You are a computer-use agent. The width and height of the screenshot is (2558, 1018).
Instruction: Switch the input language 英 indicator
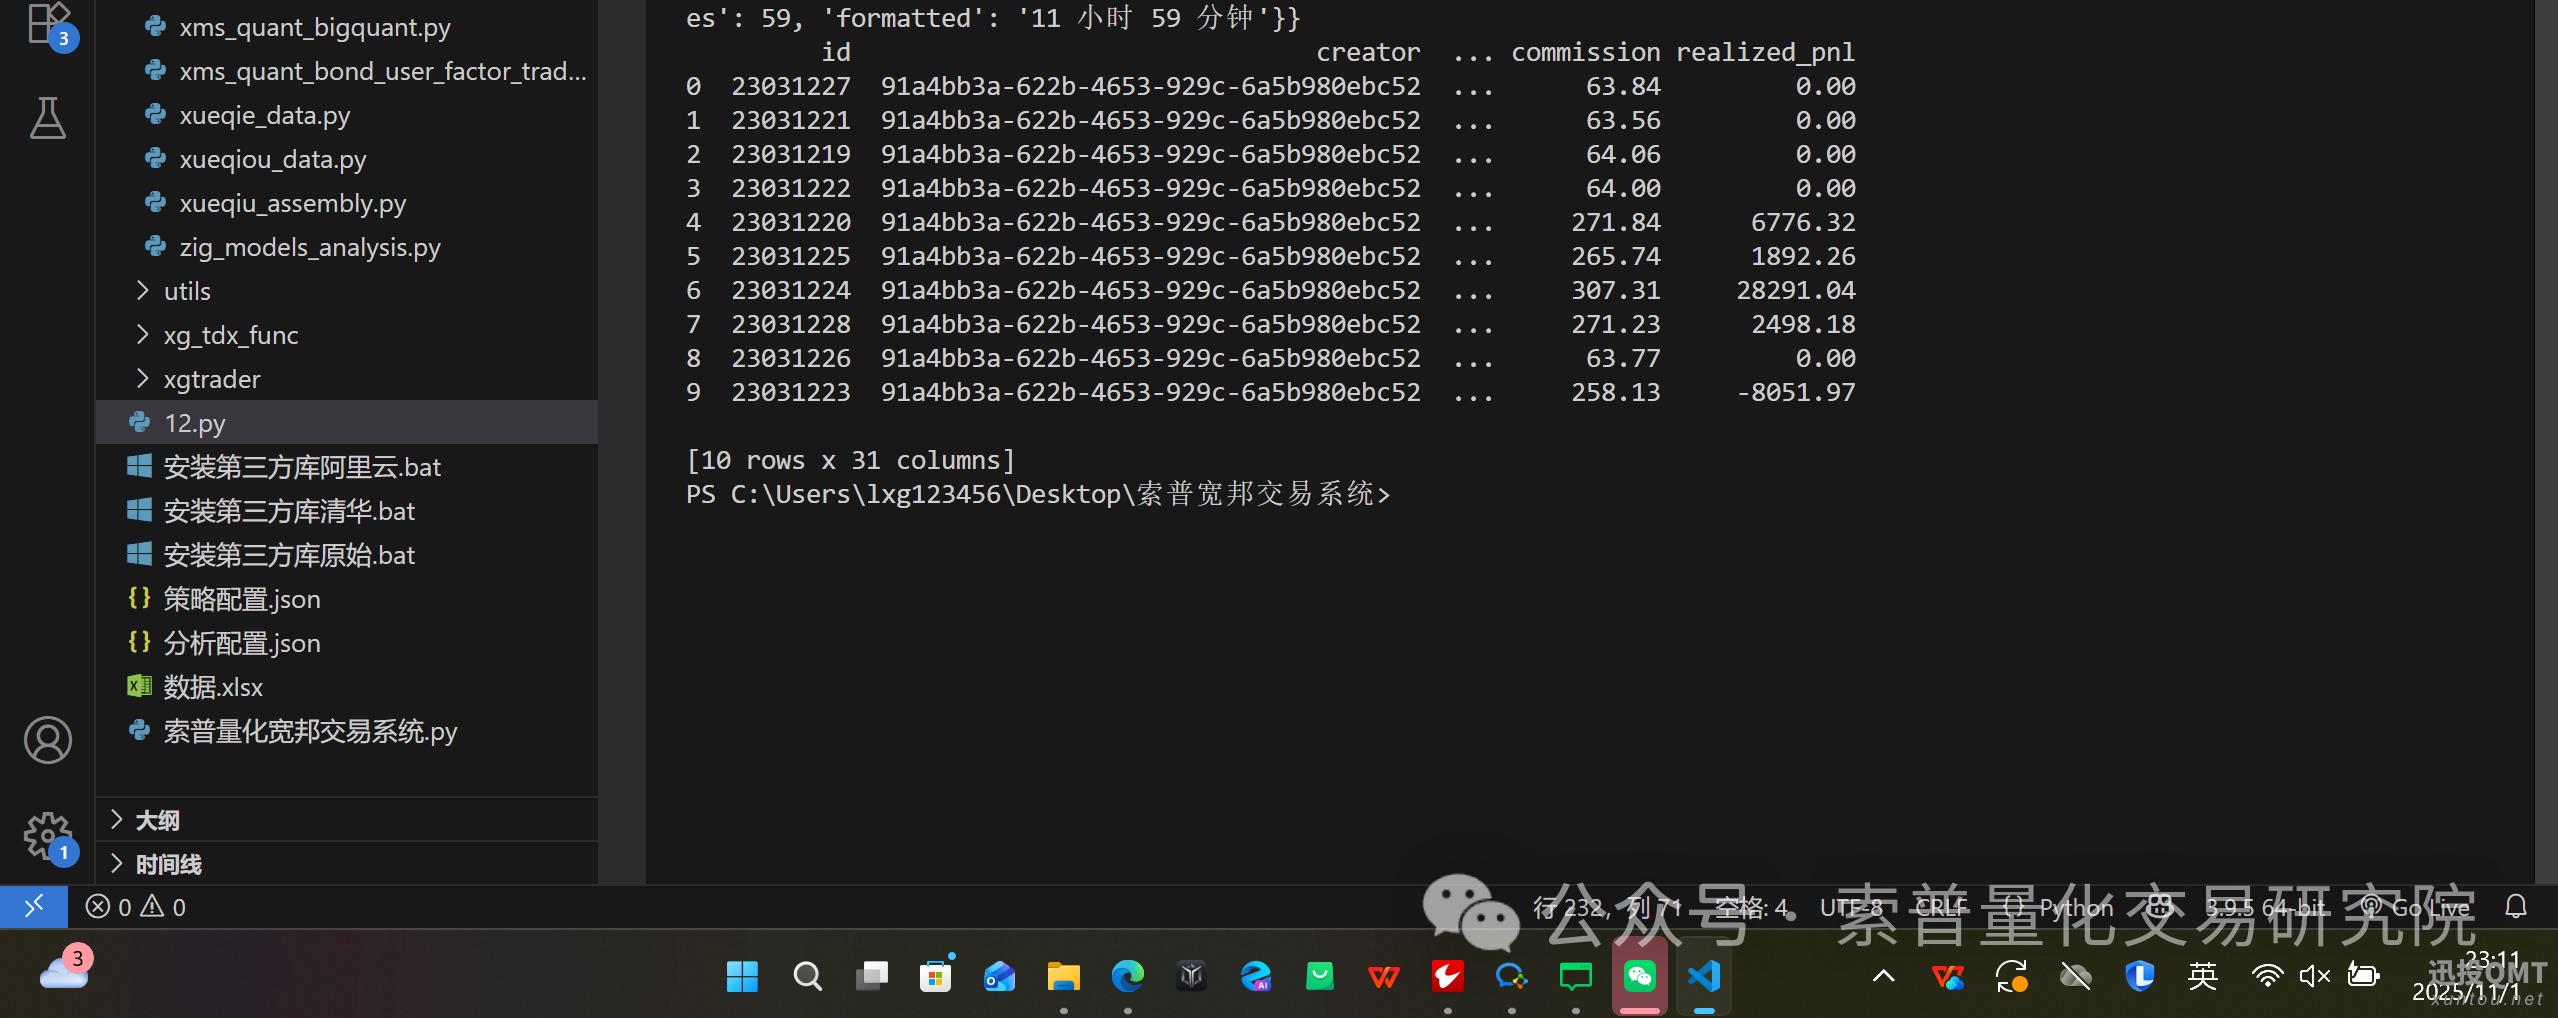point(2202,976)
